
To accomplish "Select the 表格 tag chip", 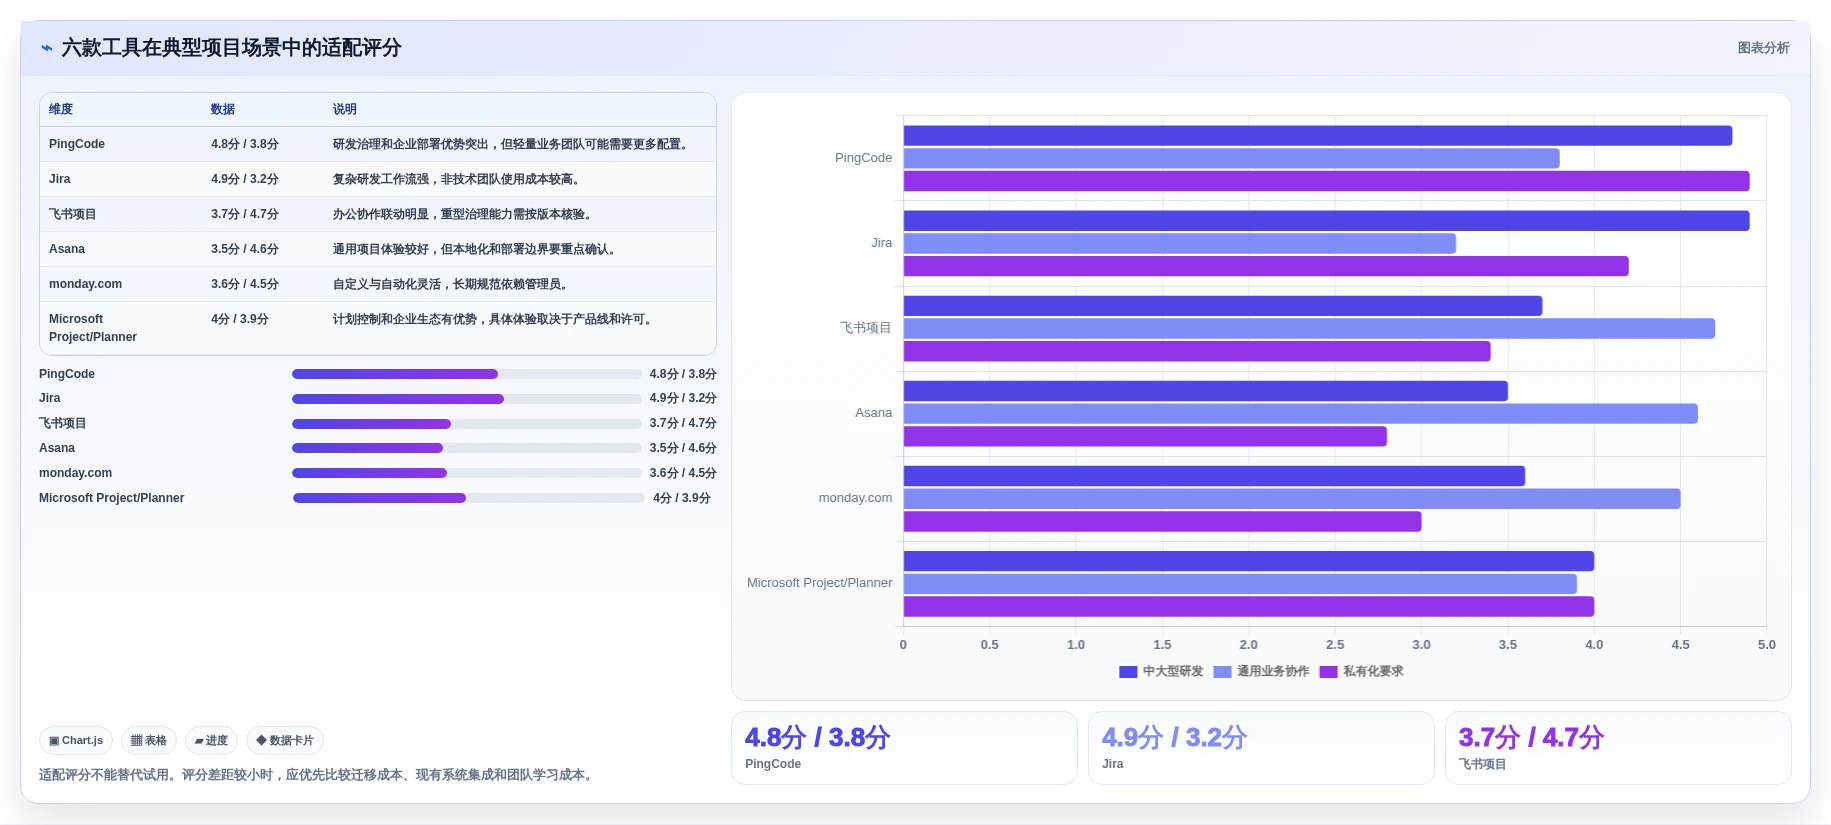I will (x=149, y=740).
